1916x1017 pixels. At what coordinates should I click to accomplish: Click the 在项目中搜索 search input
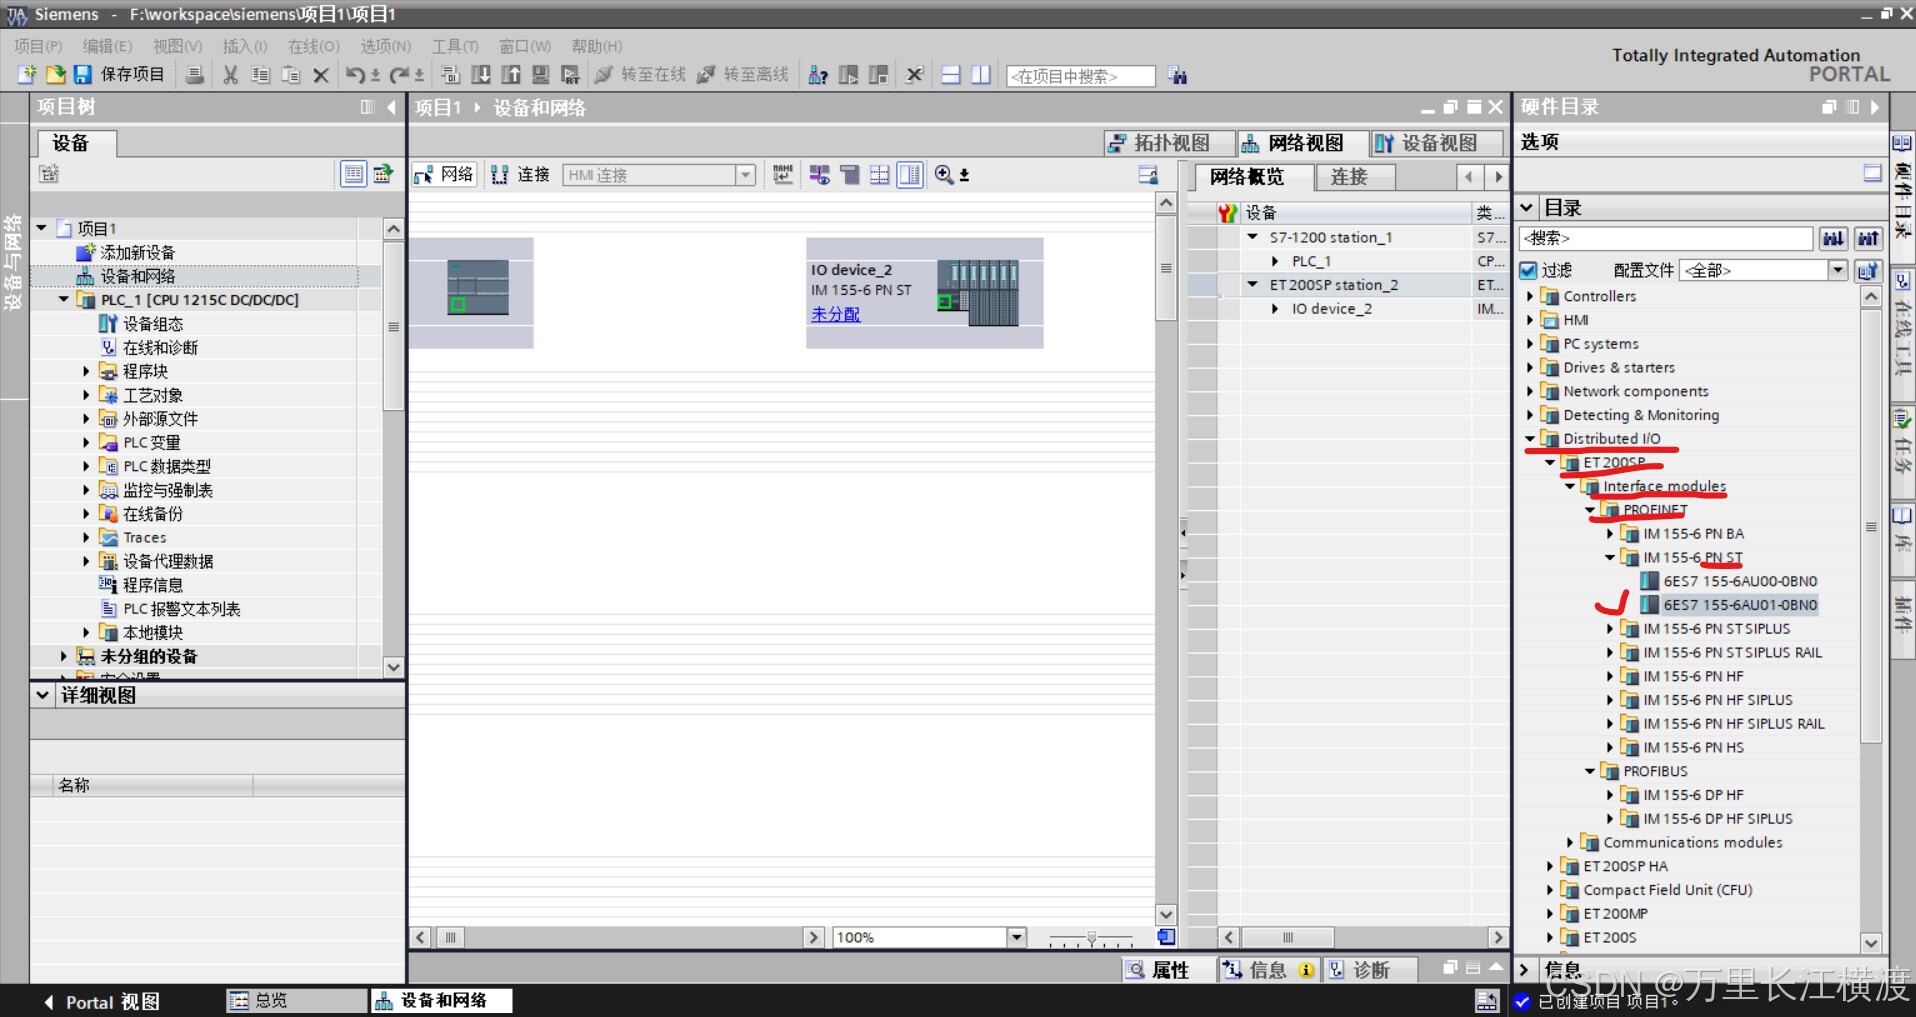(1080, 76)
